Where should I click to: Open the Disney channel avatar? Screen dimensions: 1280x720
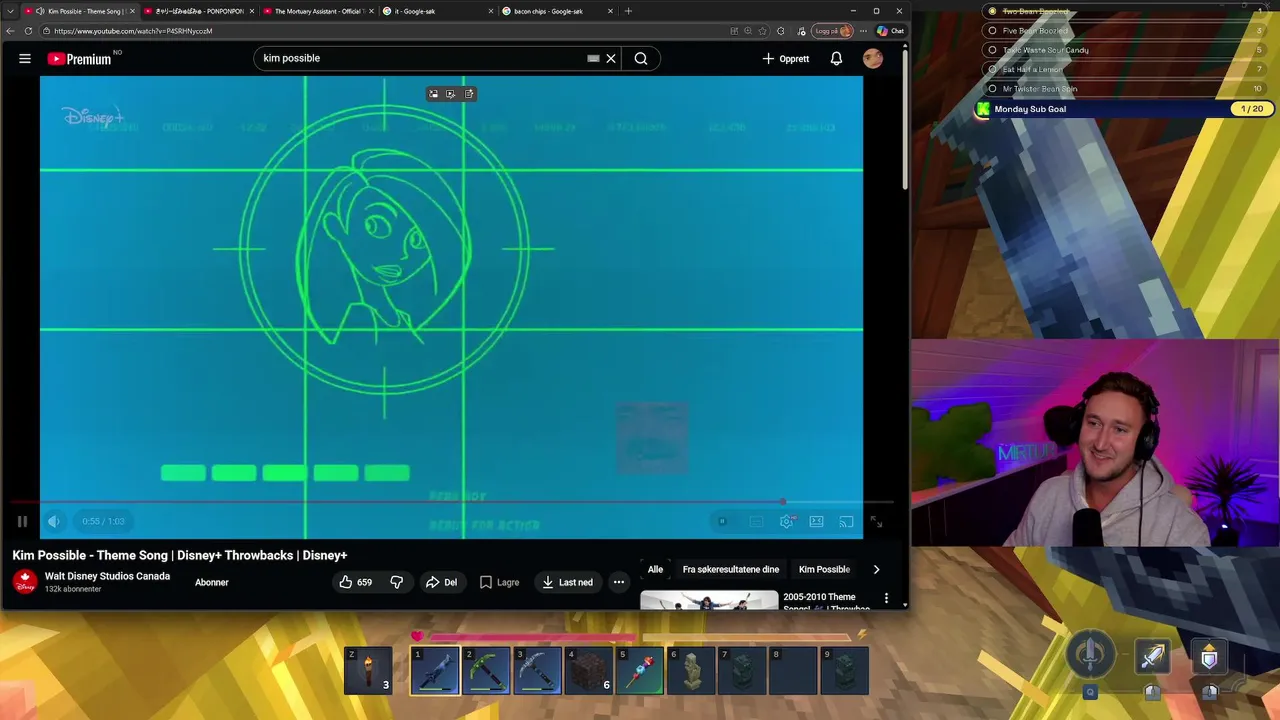pyautogui.click(x=25, y=581)
